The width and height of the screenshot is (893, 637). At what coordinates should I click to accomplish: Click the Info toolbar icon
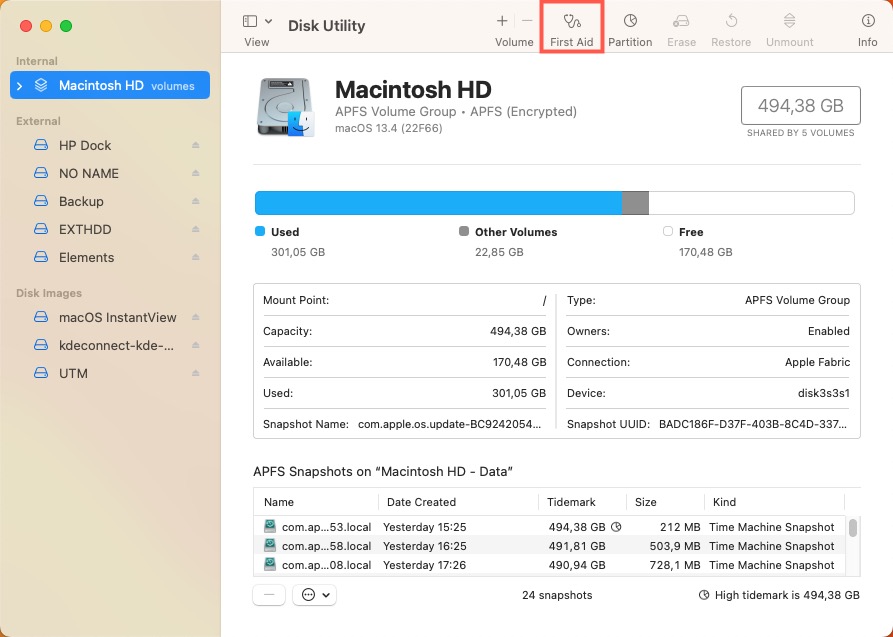(x=867, y=29)
